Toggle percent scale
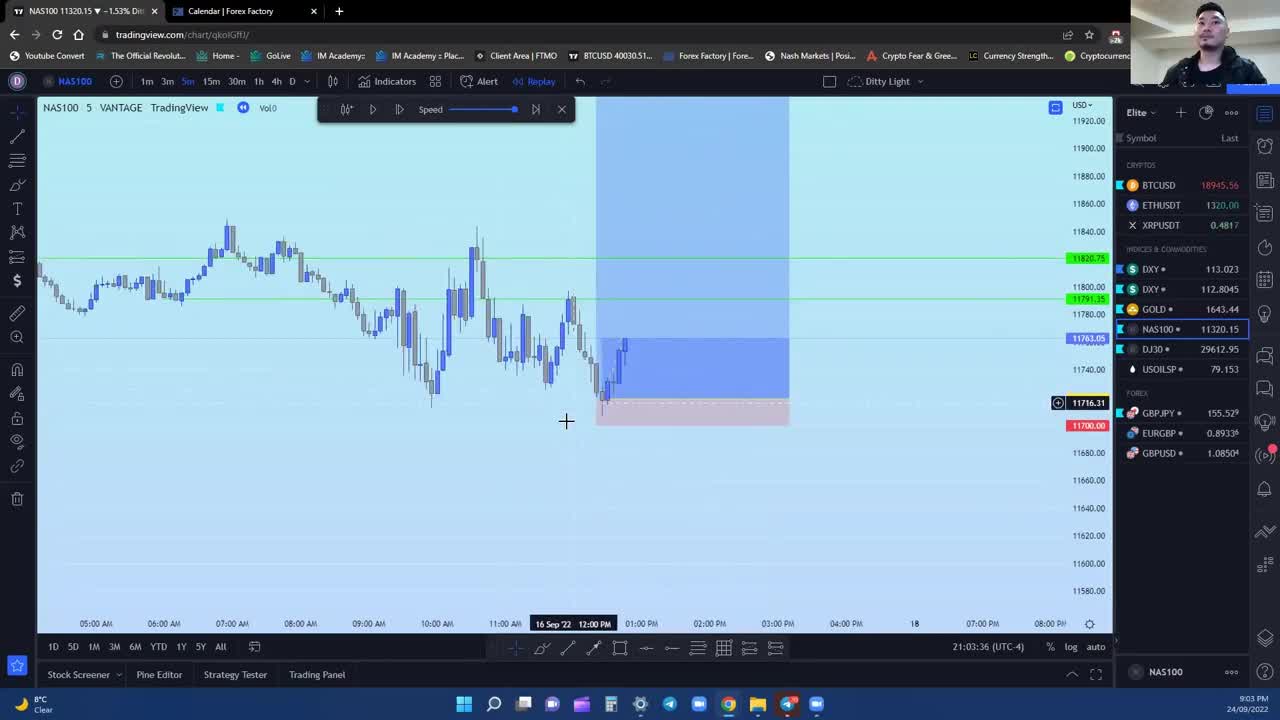Image resolution: width=1280 pixels, height=720 pixels. pyautogui.click(x=1050, y=647)
